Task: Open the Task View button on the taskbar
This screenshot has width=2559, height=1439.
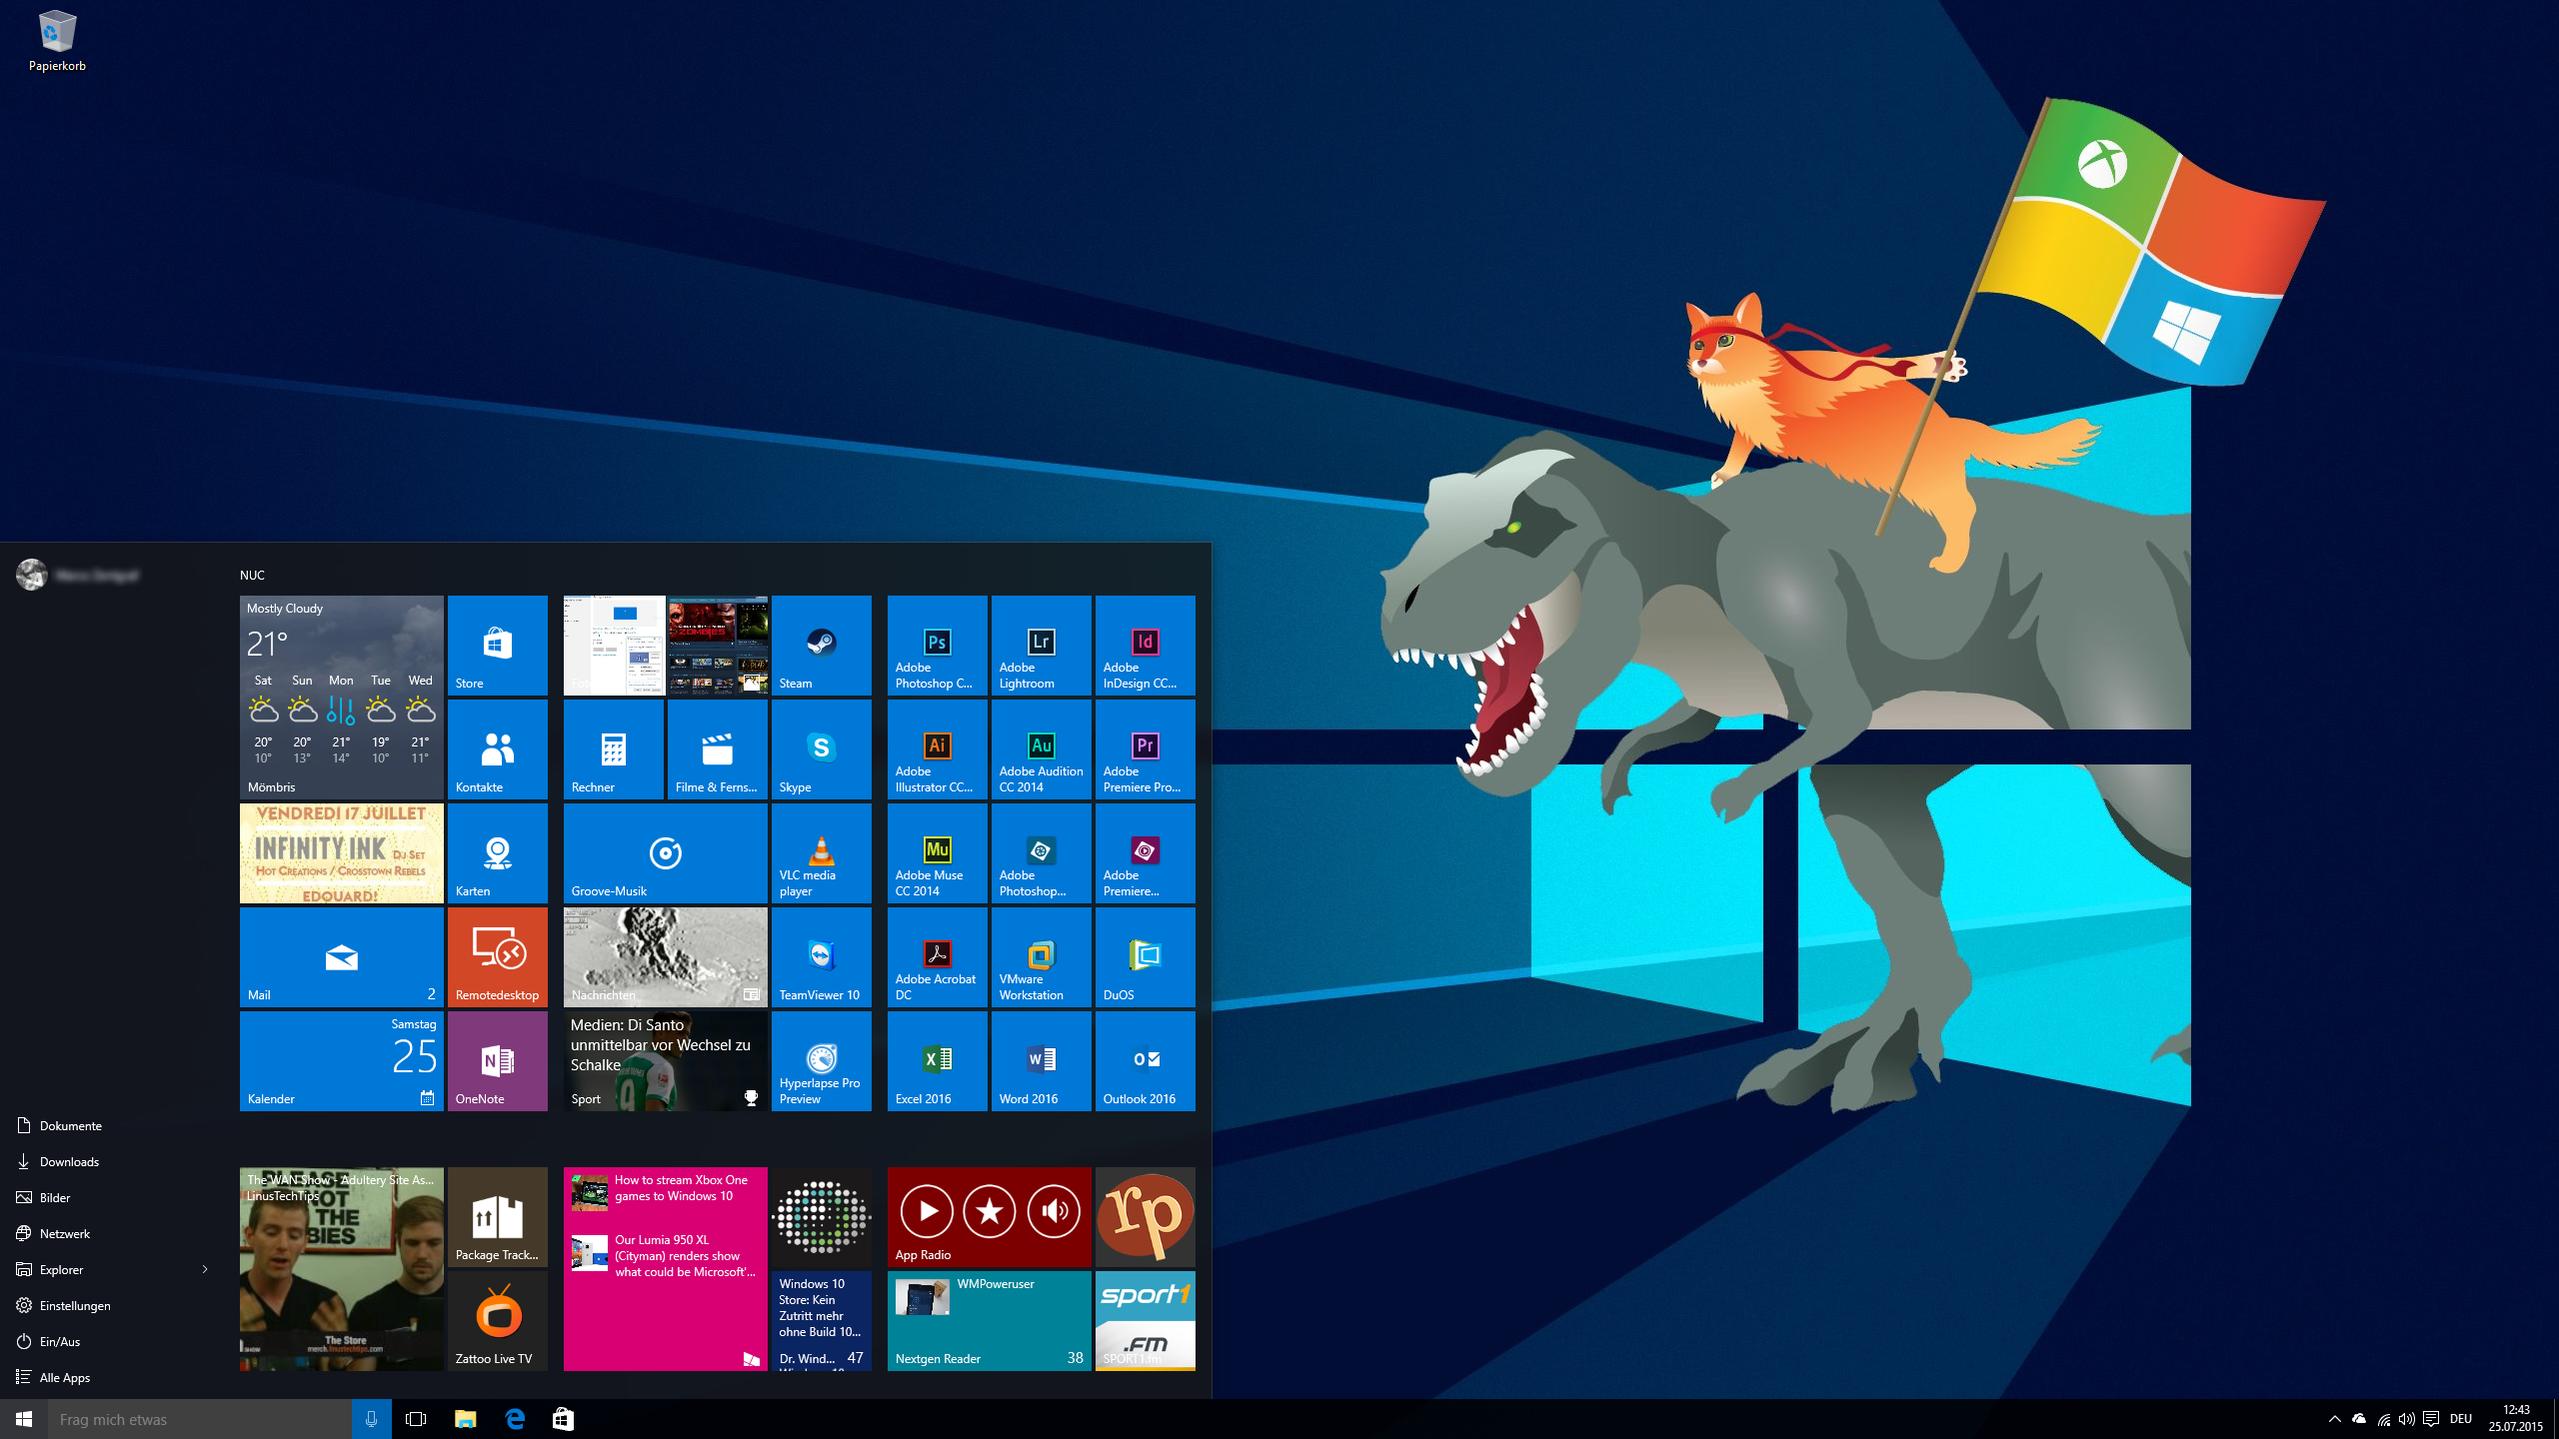Action: [415, 1419]
